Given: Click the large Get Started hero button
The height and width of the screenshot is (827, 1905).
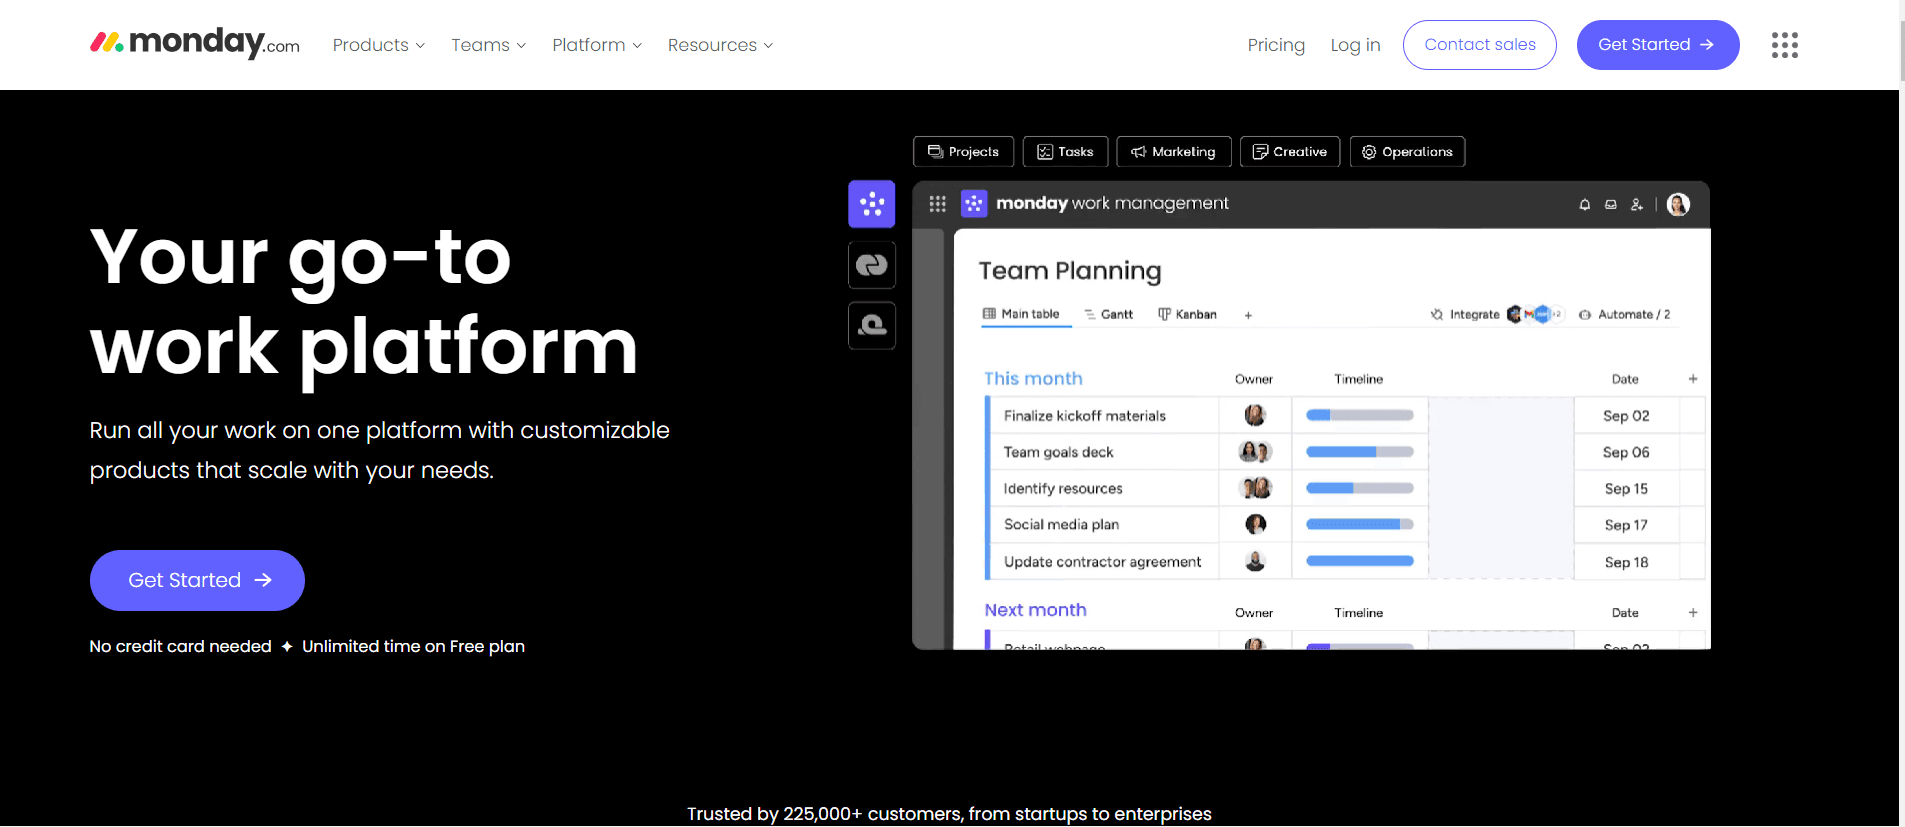Looking at the screenshot, I should click(197, 580).
